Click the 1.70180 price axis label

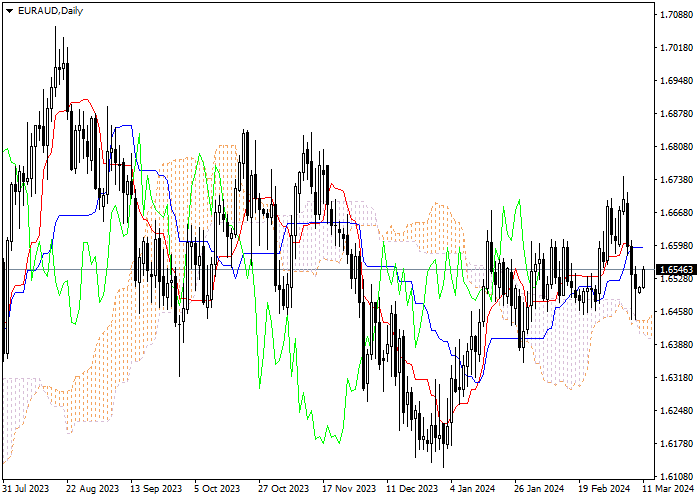[x=676, y=48]
